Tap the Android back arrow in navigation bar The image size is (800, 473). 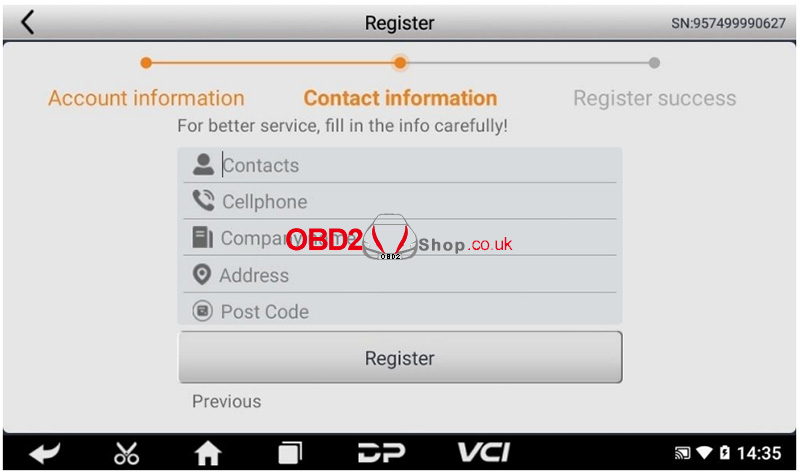point(44,453)
